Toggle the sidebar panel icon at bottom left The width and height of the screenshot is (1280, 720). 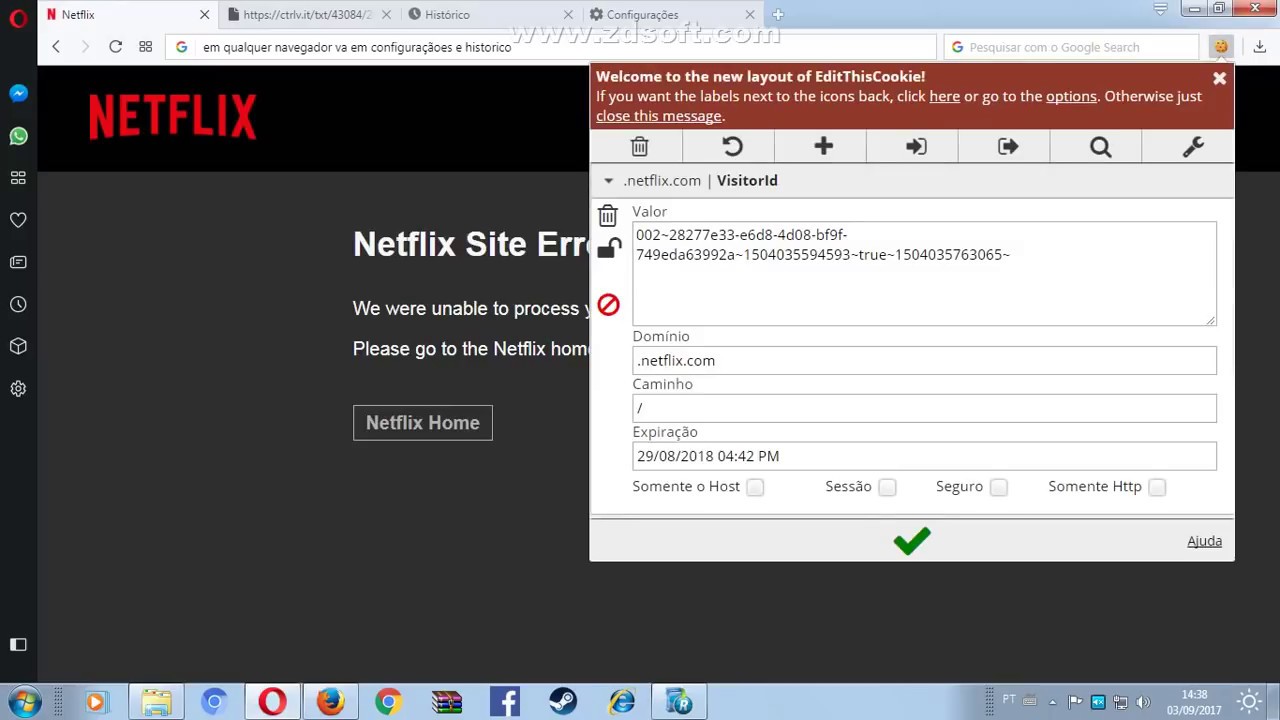coord(18,644)
